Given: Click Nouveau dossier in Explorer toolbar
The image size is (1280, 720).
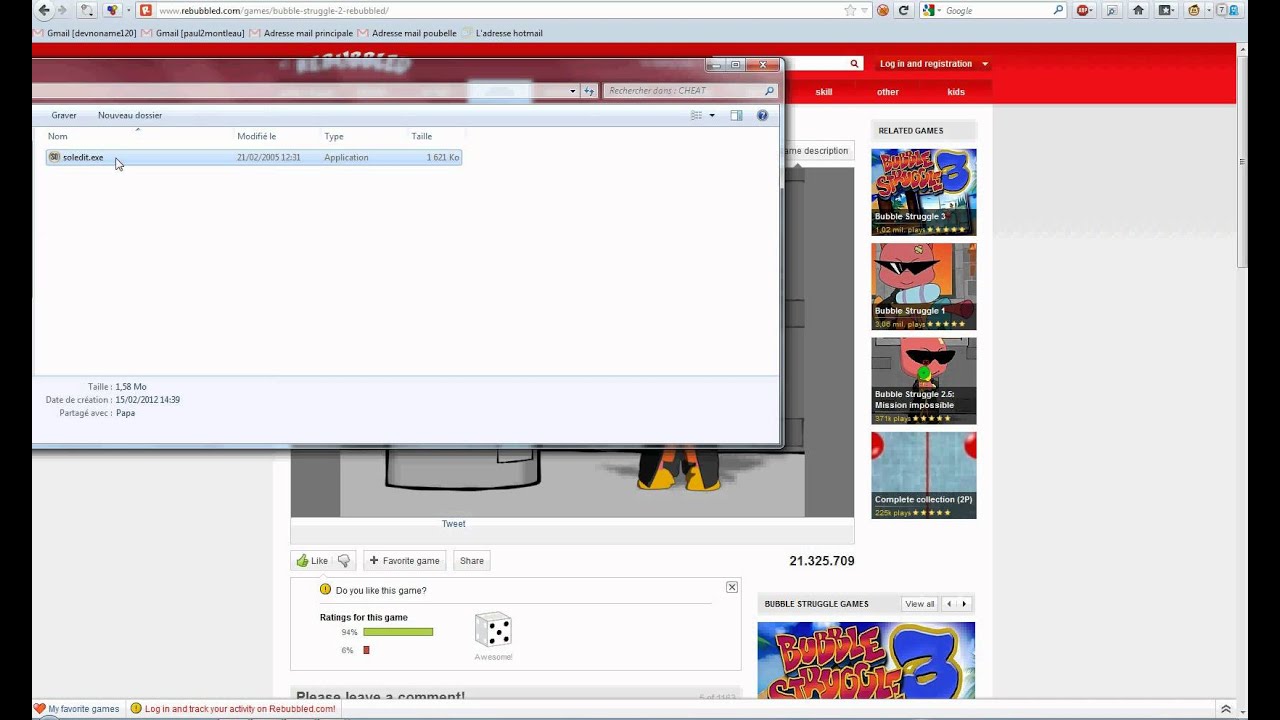Looking at the screenshot, I should [x=130, y=115].
